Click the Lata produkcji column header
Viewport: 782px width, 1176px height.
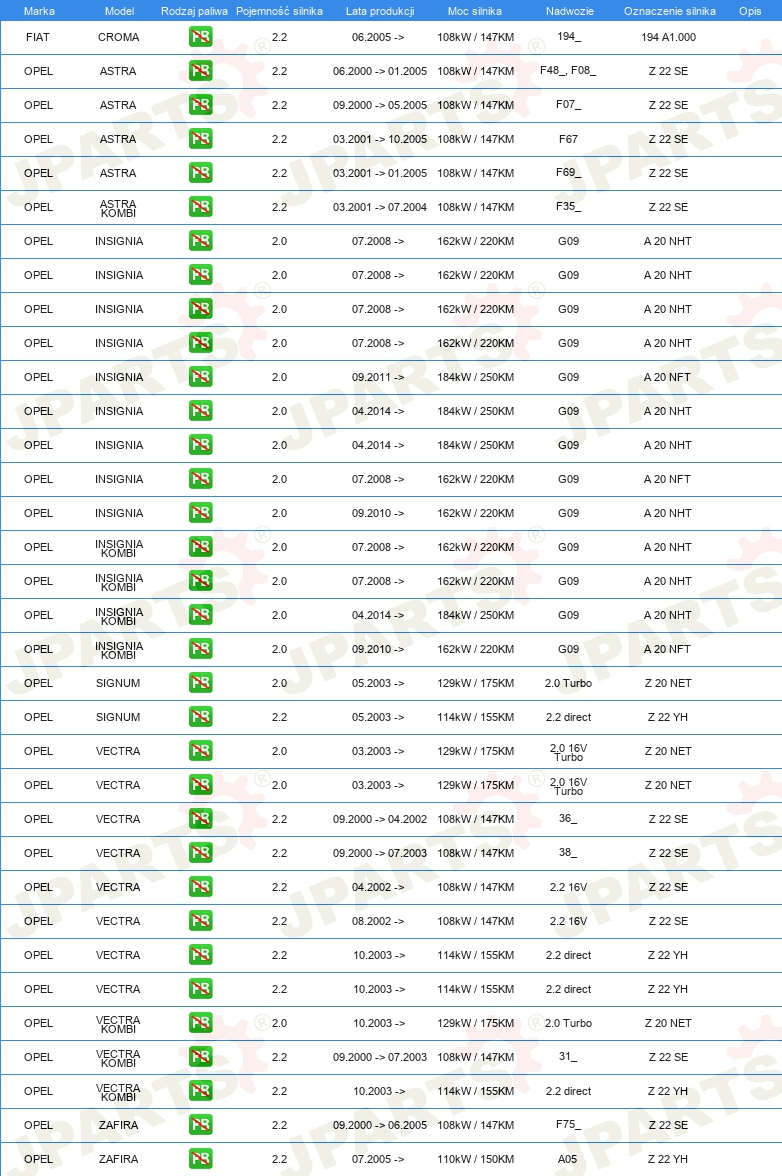pyautogui.click(x=379, y=11)
